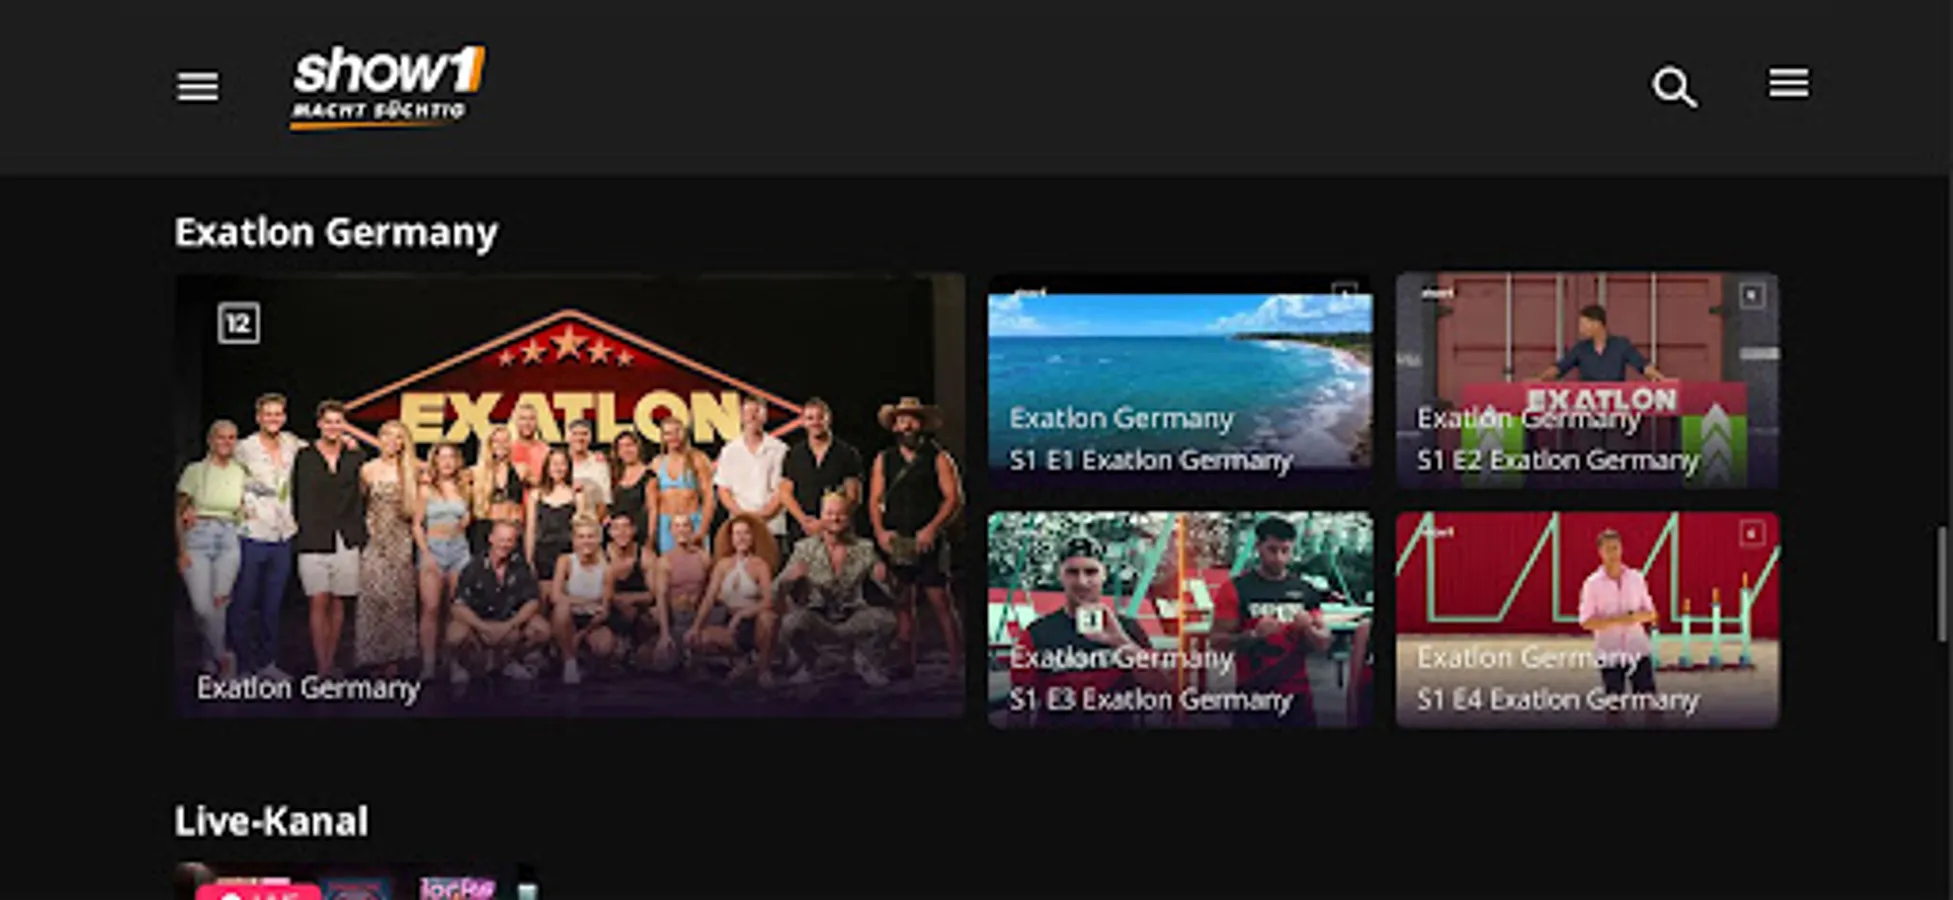
Task: Open the large Exatlon Germany cast thumbnail
Action: point(570,495)
